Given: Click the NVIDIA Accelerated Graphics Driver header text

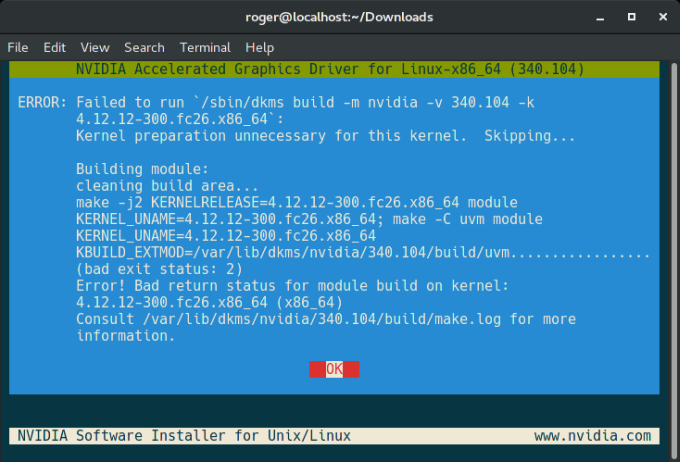Looking at the screenshot, I should (330, 69).
